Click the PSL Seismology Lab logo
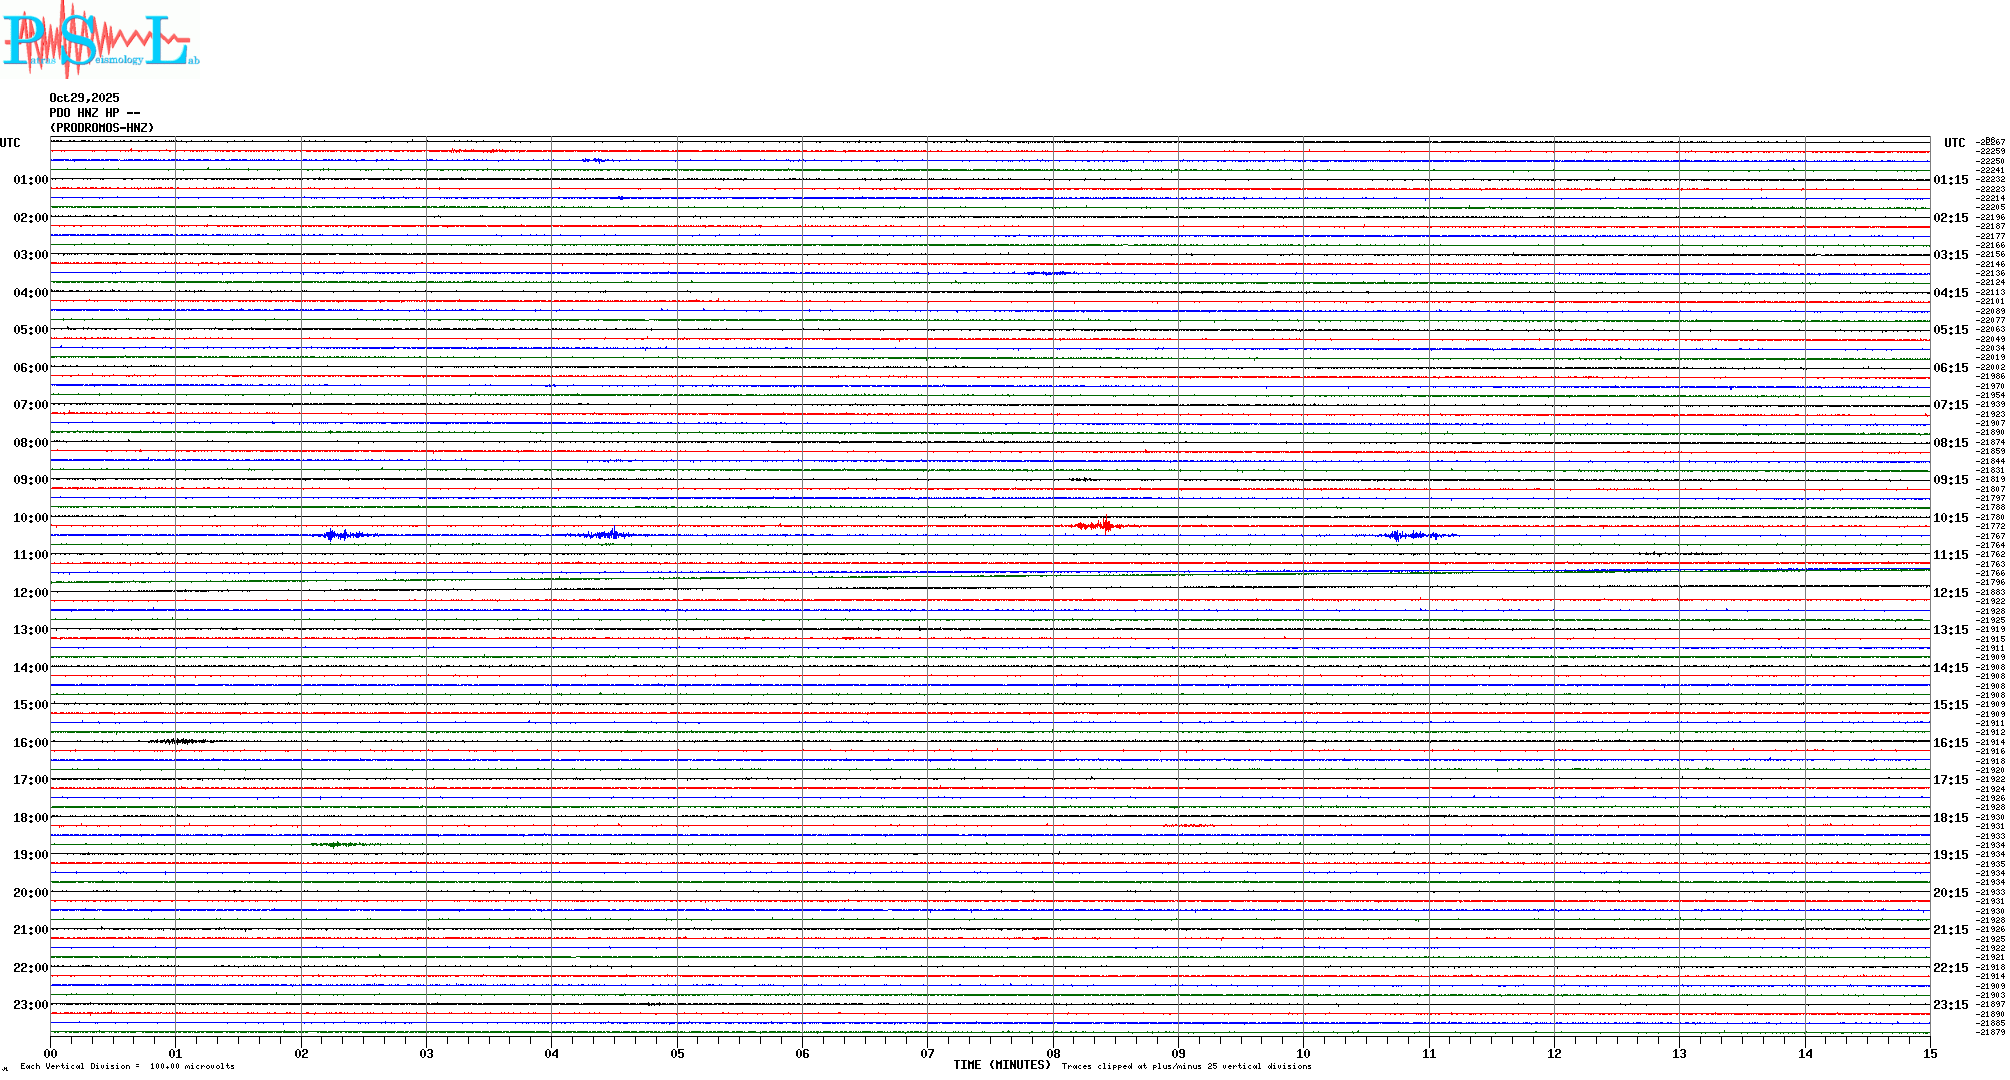Image resolution: width=2010 pixels, height=1080 pixels. (100, 40)
